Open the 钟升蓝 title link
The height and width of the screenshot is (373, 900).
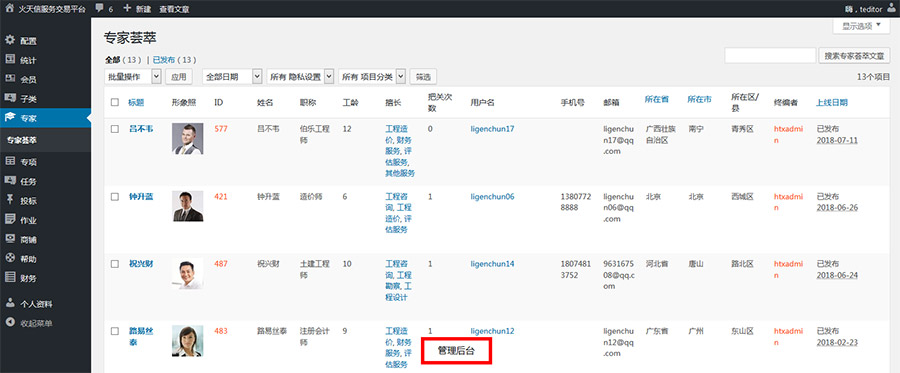(141, 197)
